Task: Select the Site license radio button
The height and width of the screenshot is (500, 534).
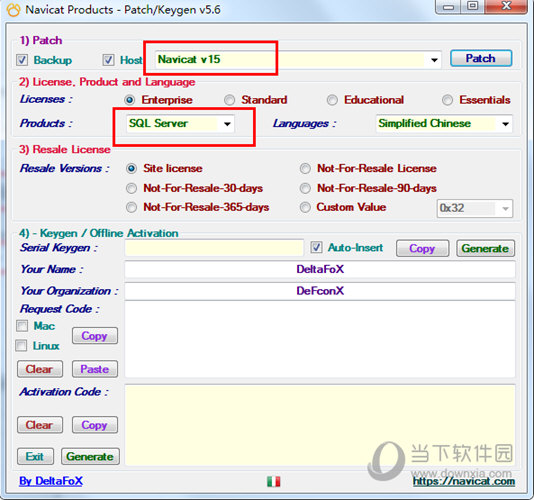Action: click(x=131, y=169)
